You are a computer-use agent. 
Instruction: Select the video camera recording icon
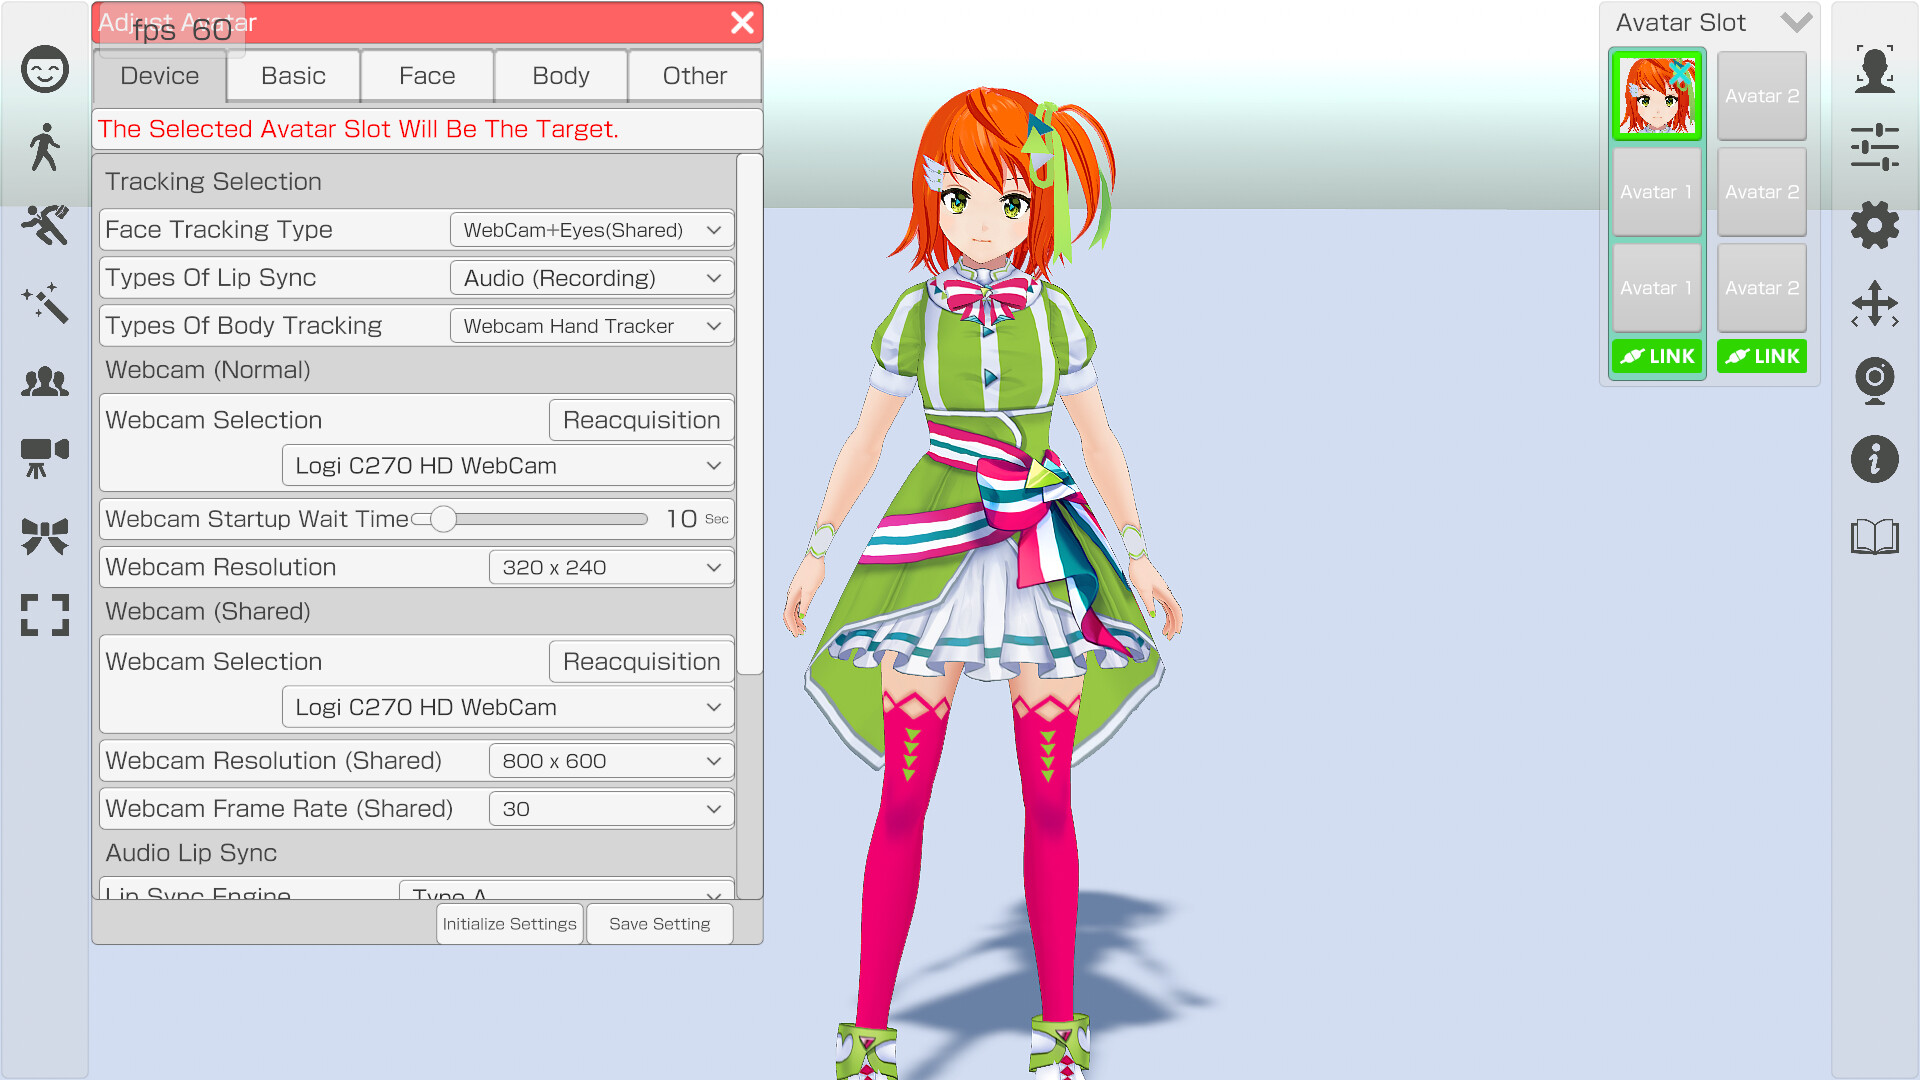(44, 458)
